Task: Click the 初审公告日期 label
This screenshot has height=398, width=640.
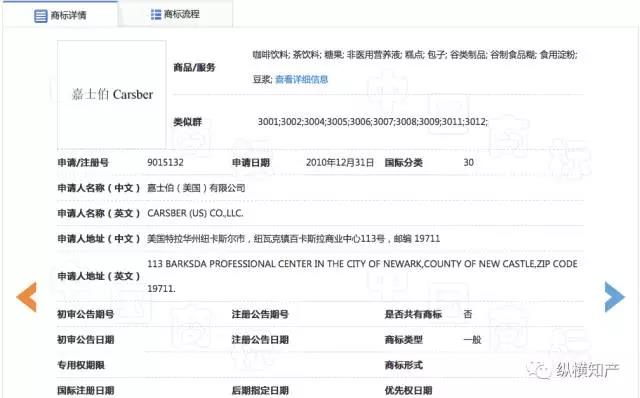Action: 85,339
